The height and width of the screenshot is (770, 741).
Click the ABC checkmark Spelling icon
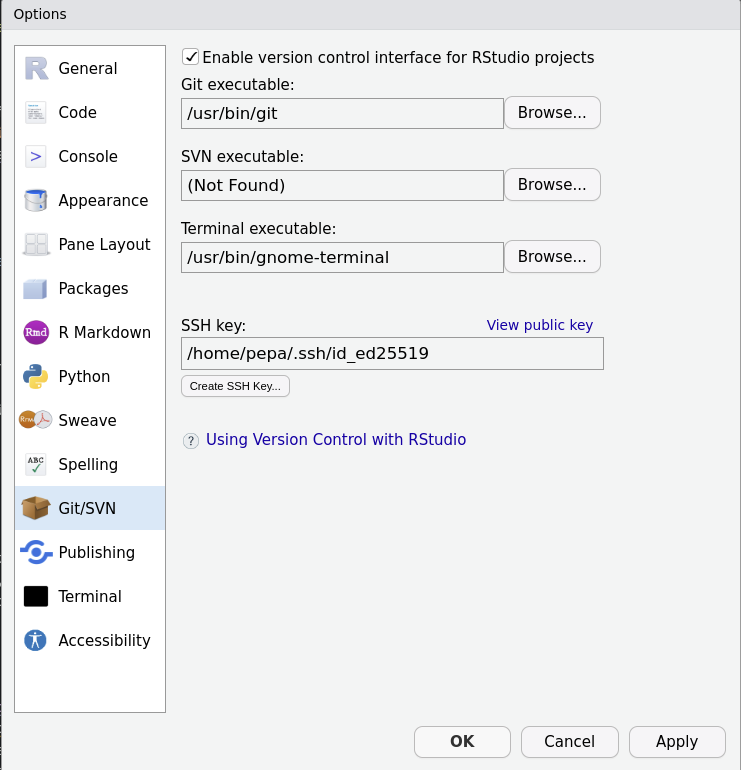pos(36,465)
